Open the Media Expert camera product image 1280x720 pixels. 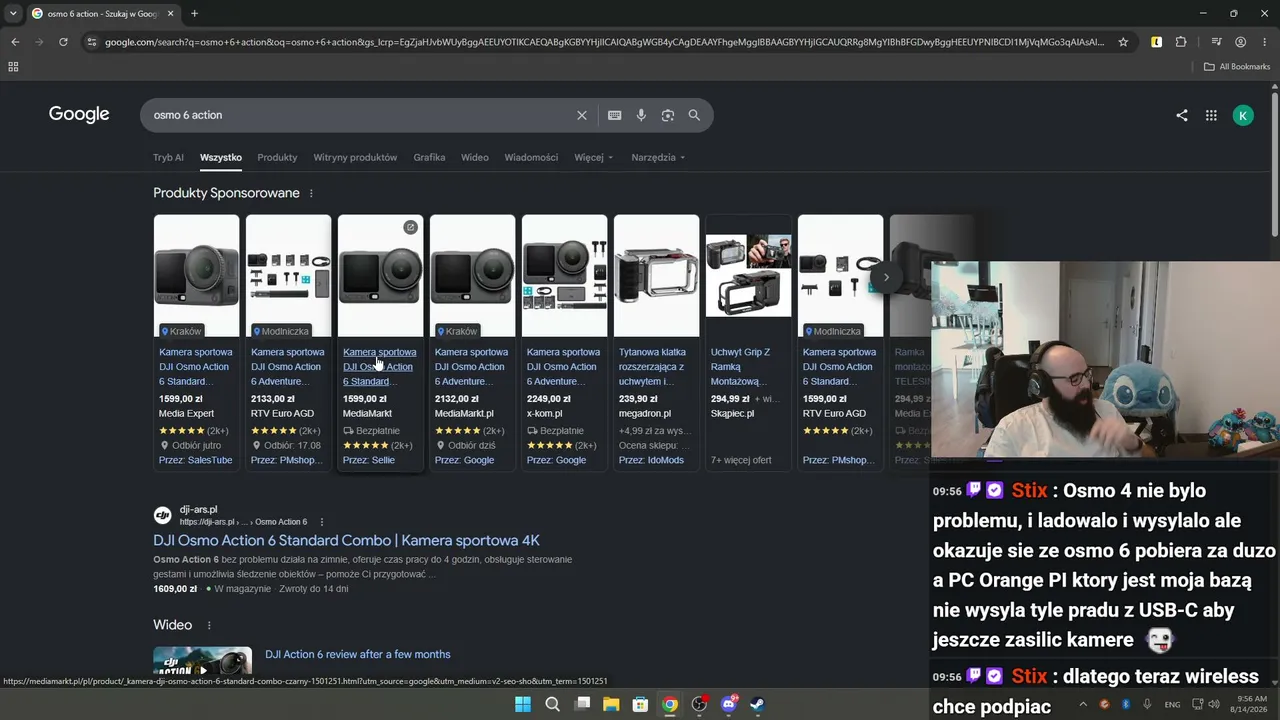[196, 276]
